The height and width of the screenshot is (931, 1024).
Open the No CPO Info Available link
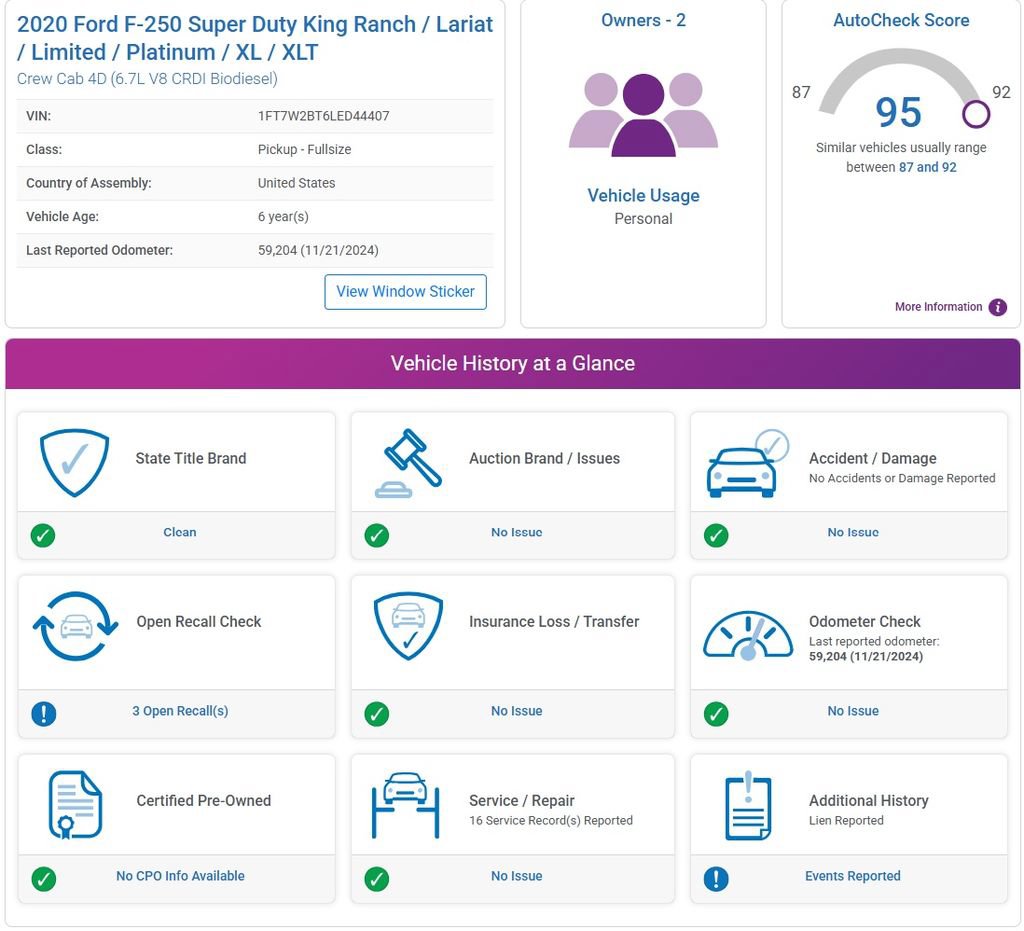180,876
